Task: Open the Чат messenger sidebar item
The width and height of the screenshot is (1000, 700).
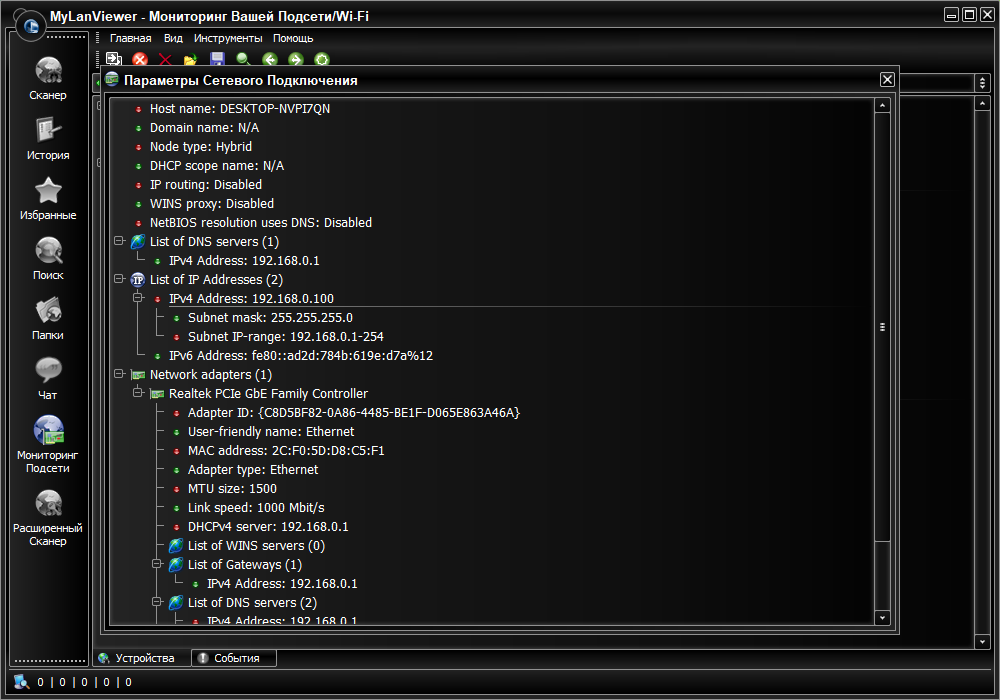Action: (x=48, y=378)
